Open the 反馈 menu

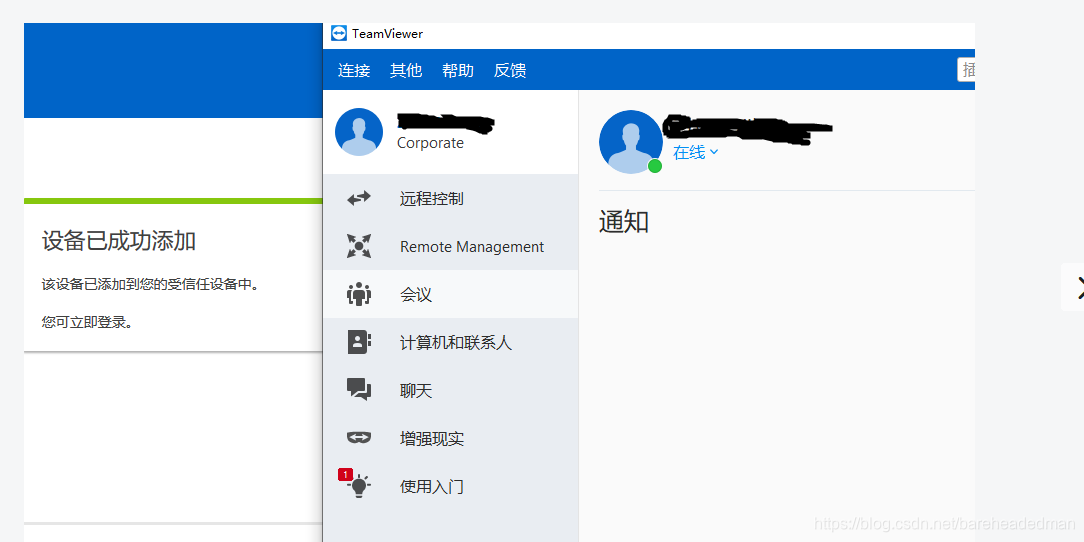510,71
